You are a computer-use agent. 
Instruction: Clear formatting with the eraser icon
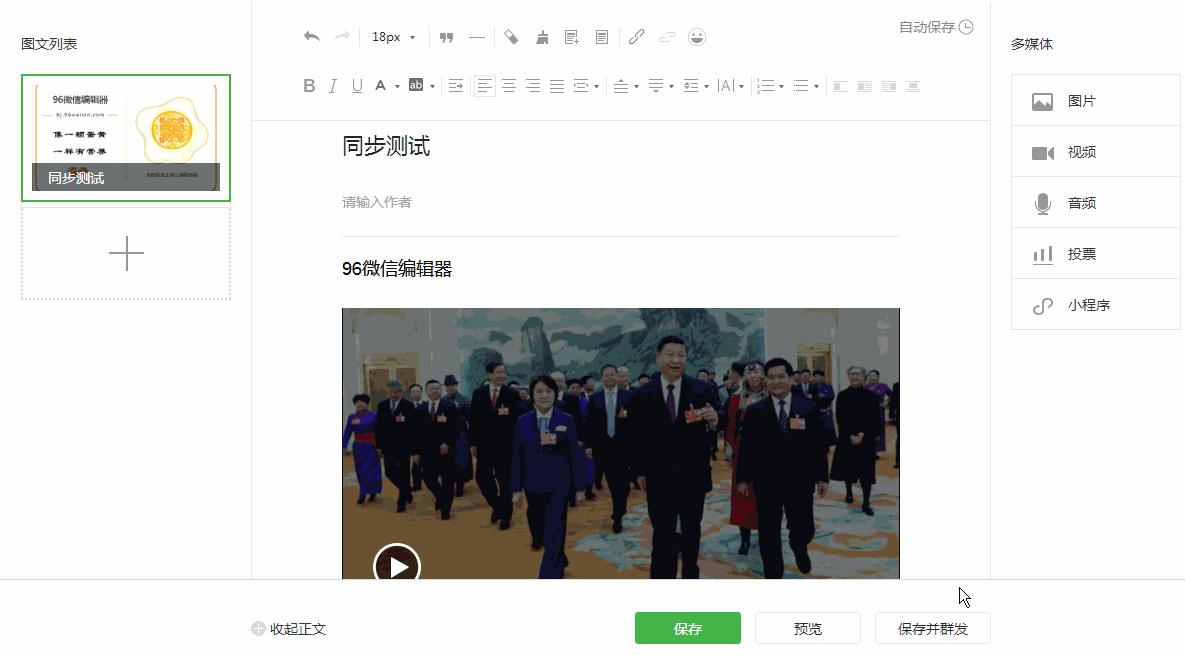pyautogui.click(x=511, y=37)
